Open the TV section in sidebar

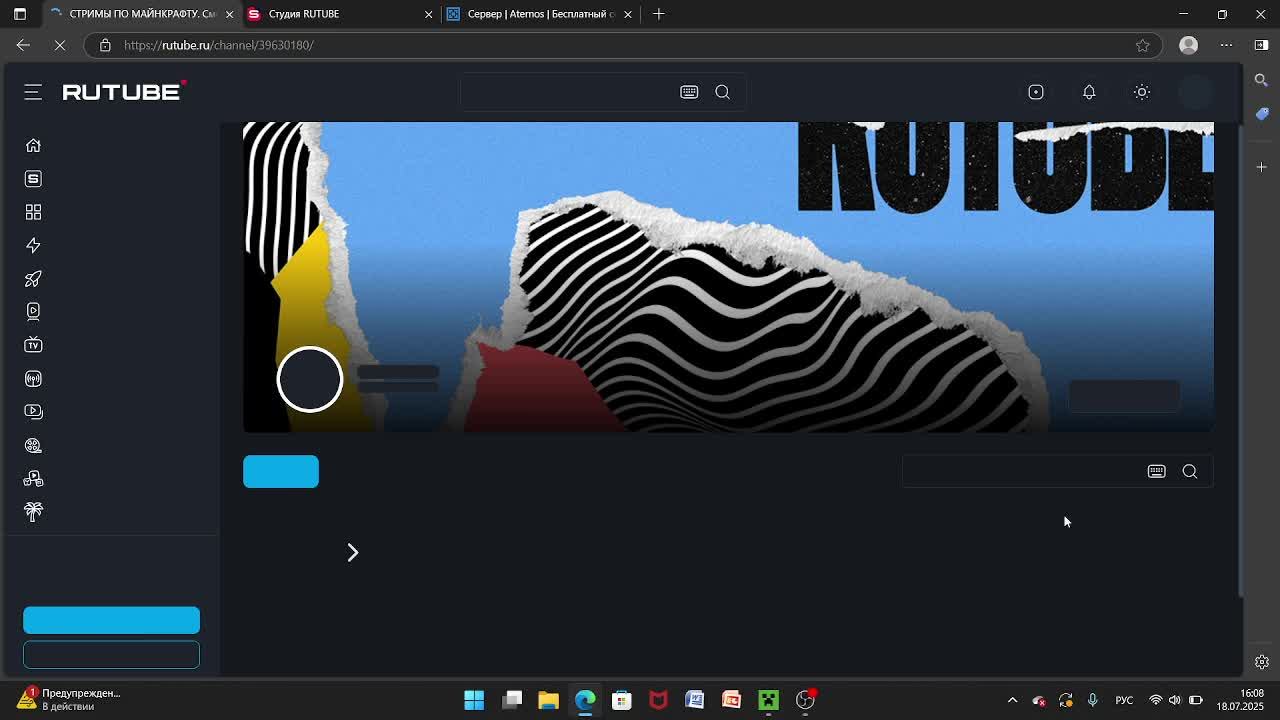[x=33, y=345]
